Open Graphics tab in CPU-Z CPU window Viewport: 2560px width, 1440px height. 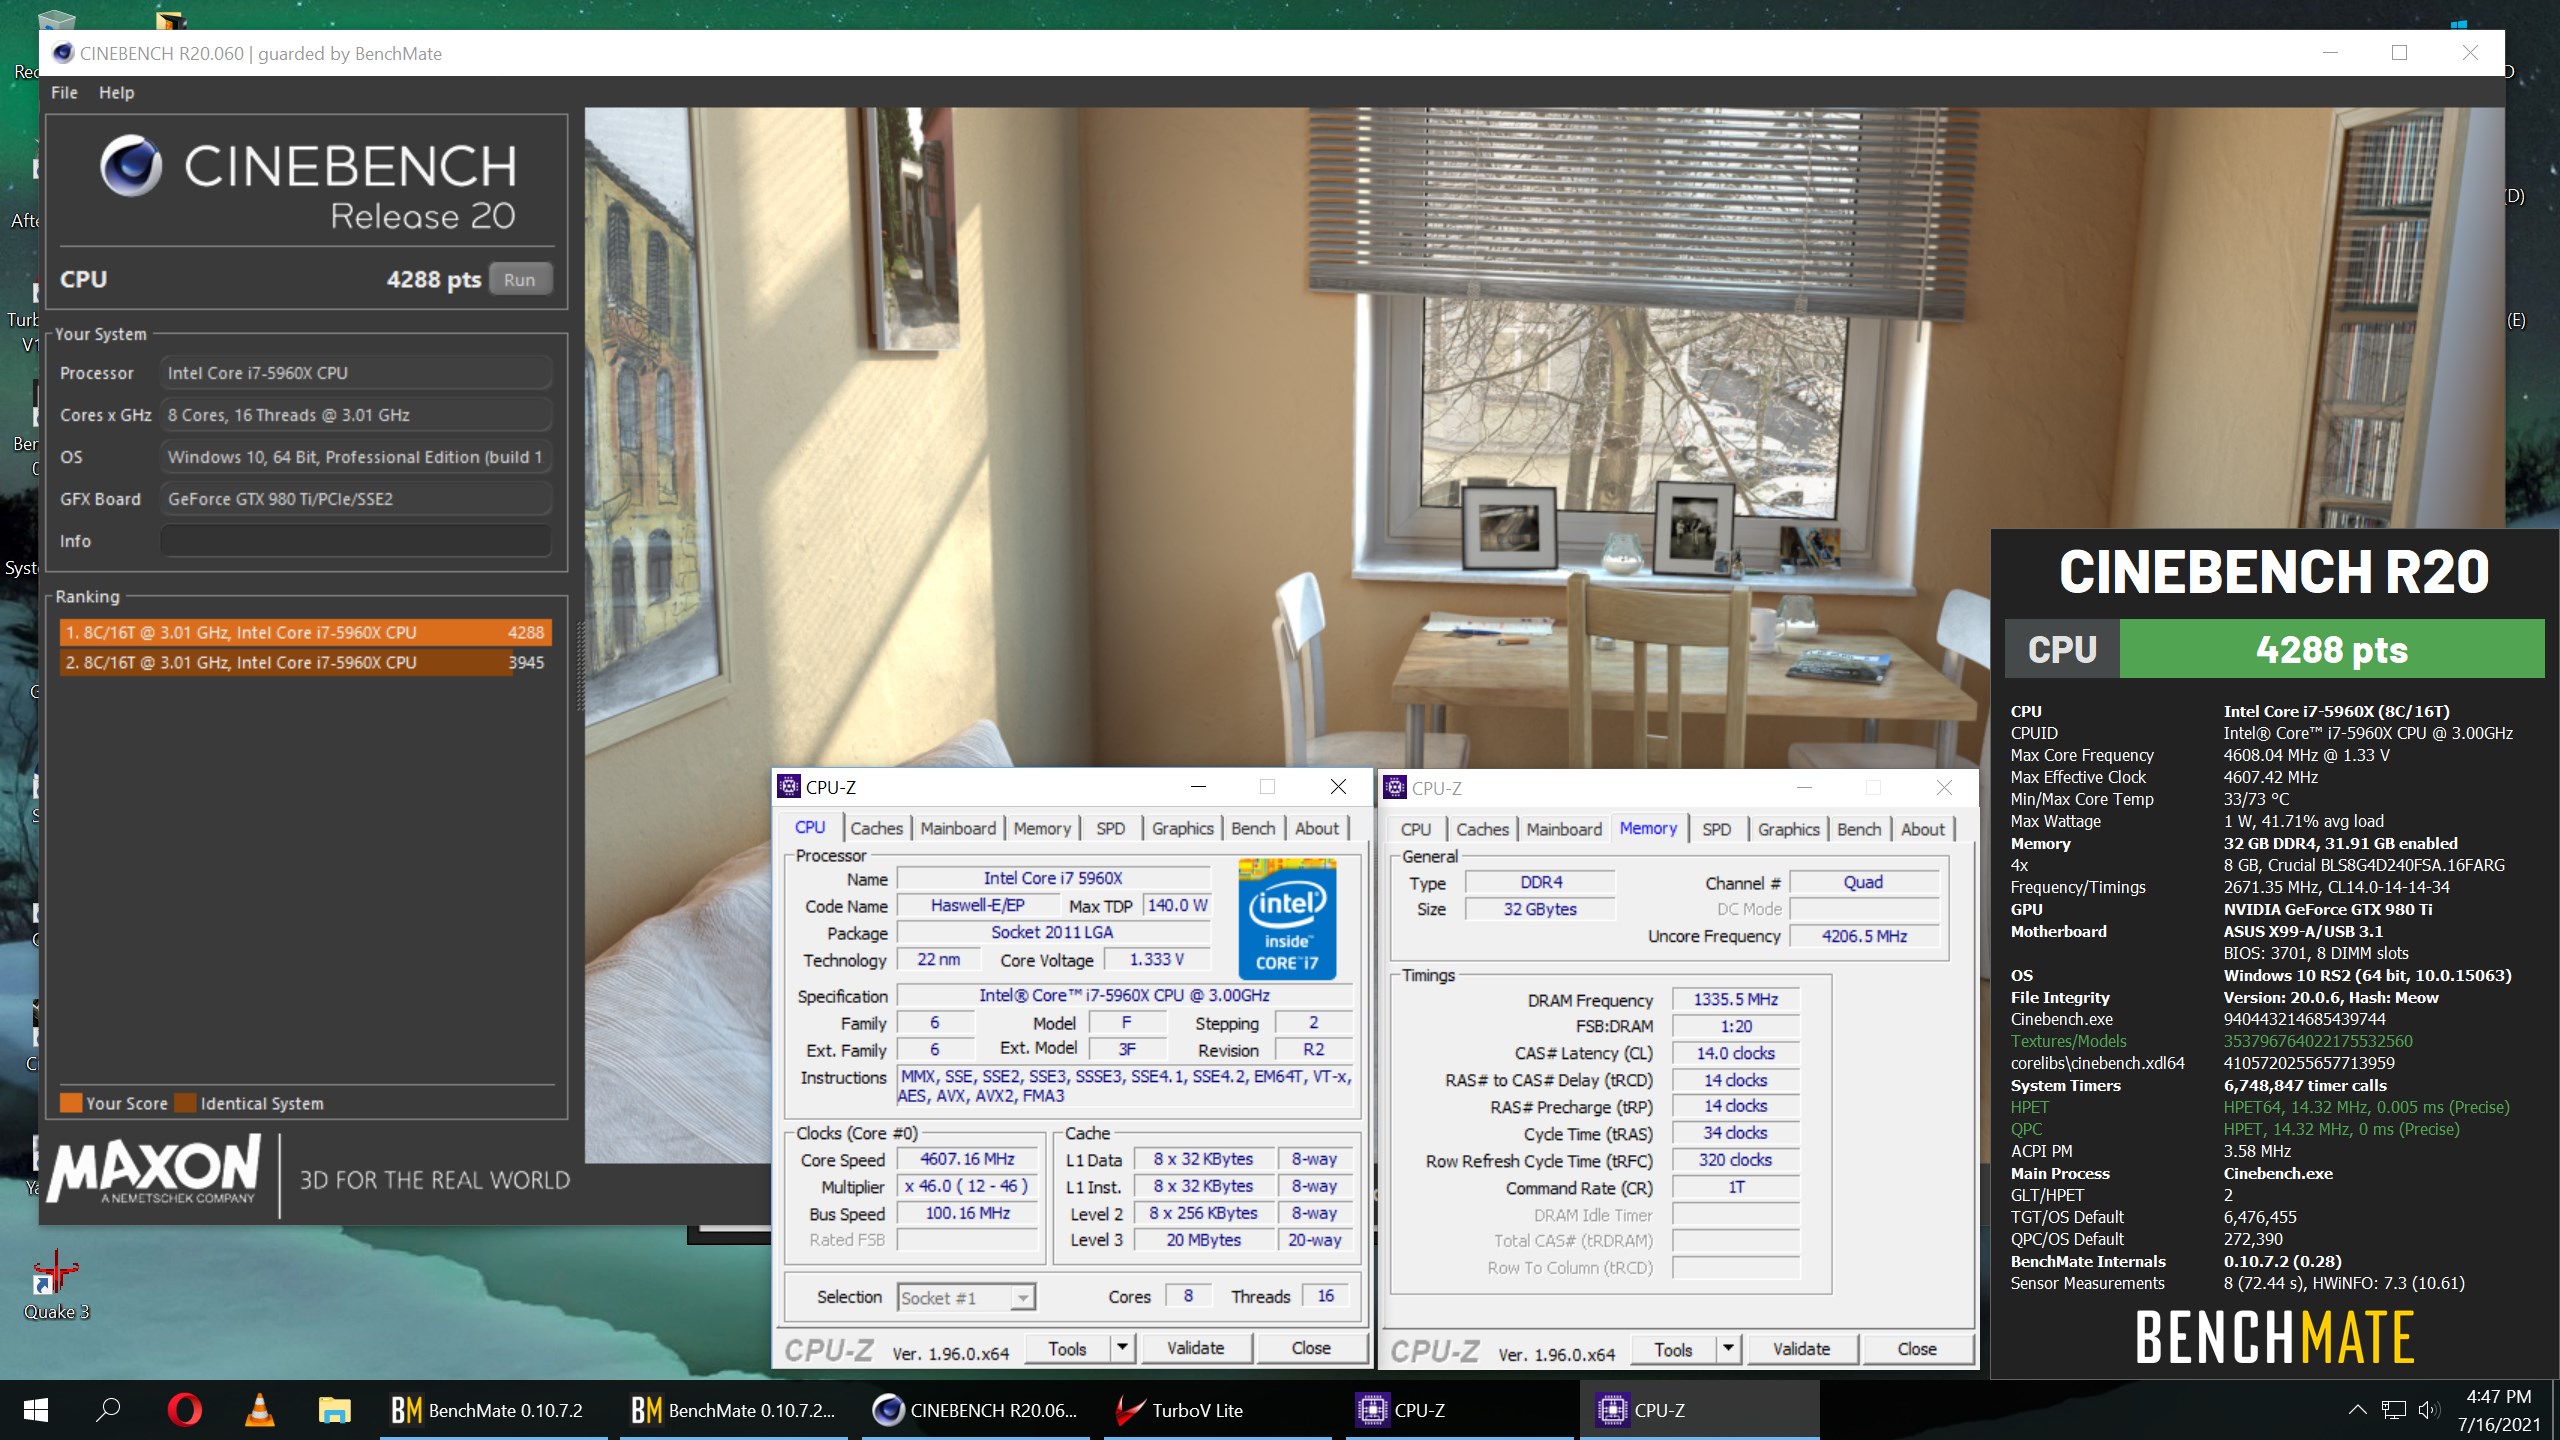(1182, 828)
